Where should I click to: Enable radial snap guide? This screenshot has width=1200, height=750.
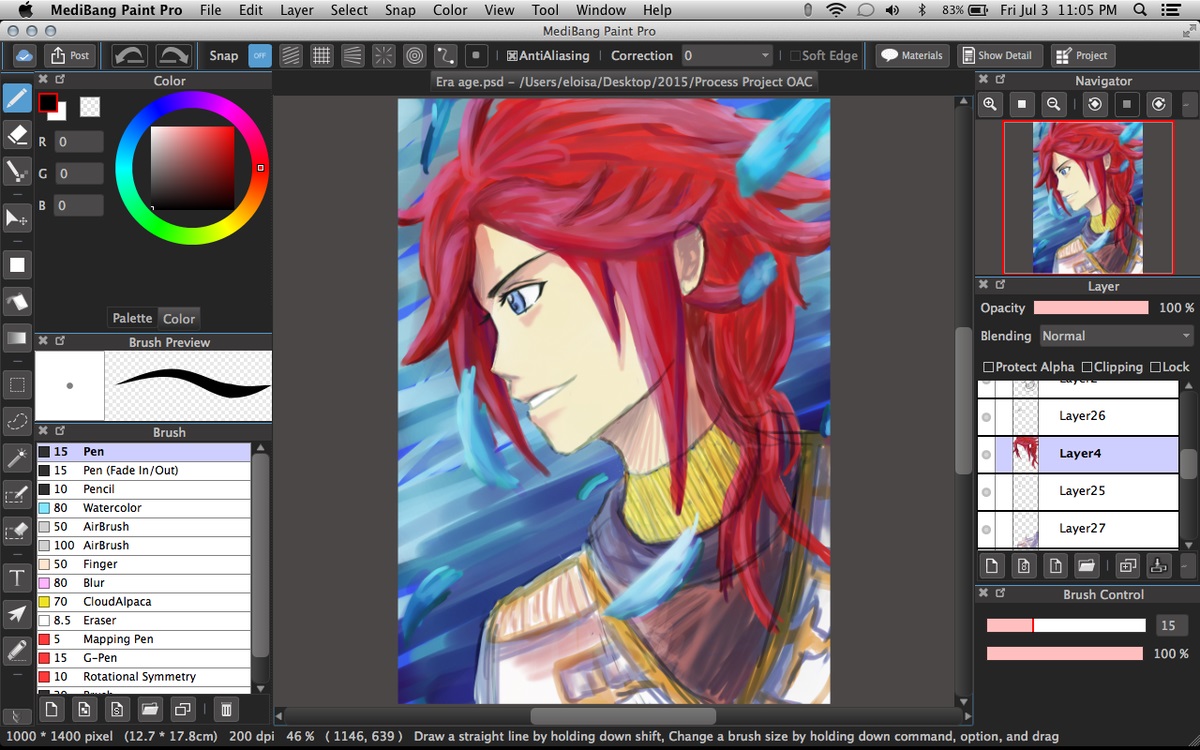click(x=383, y=55)
